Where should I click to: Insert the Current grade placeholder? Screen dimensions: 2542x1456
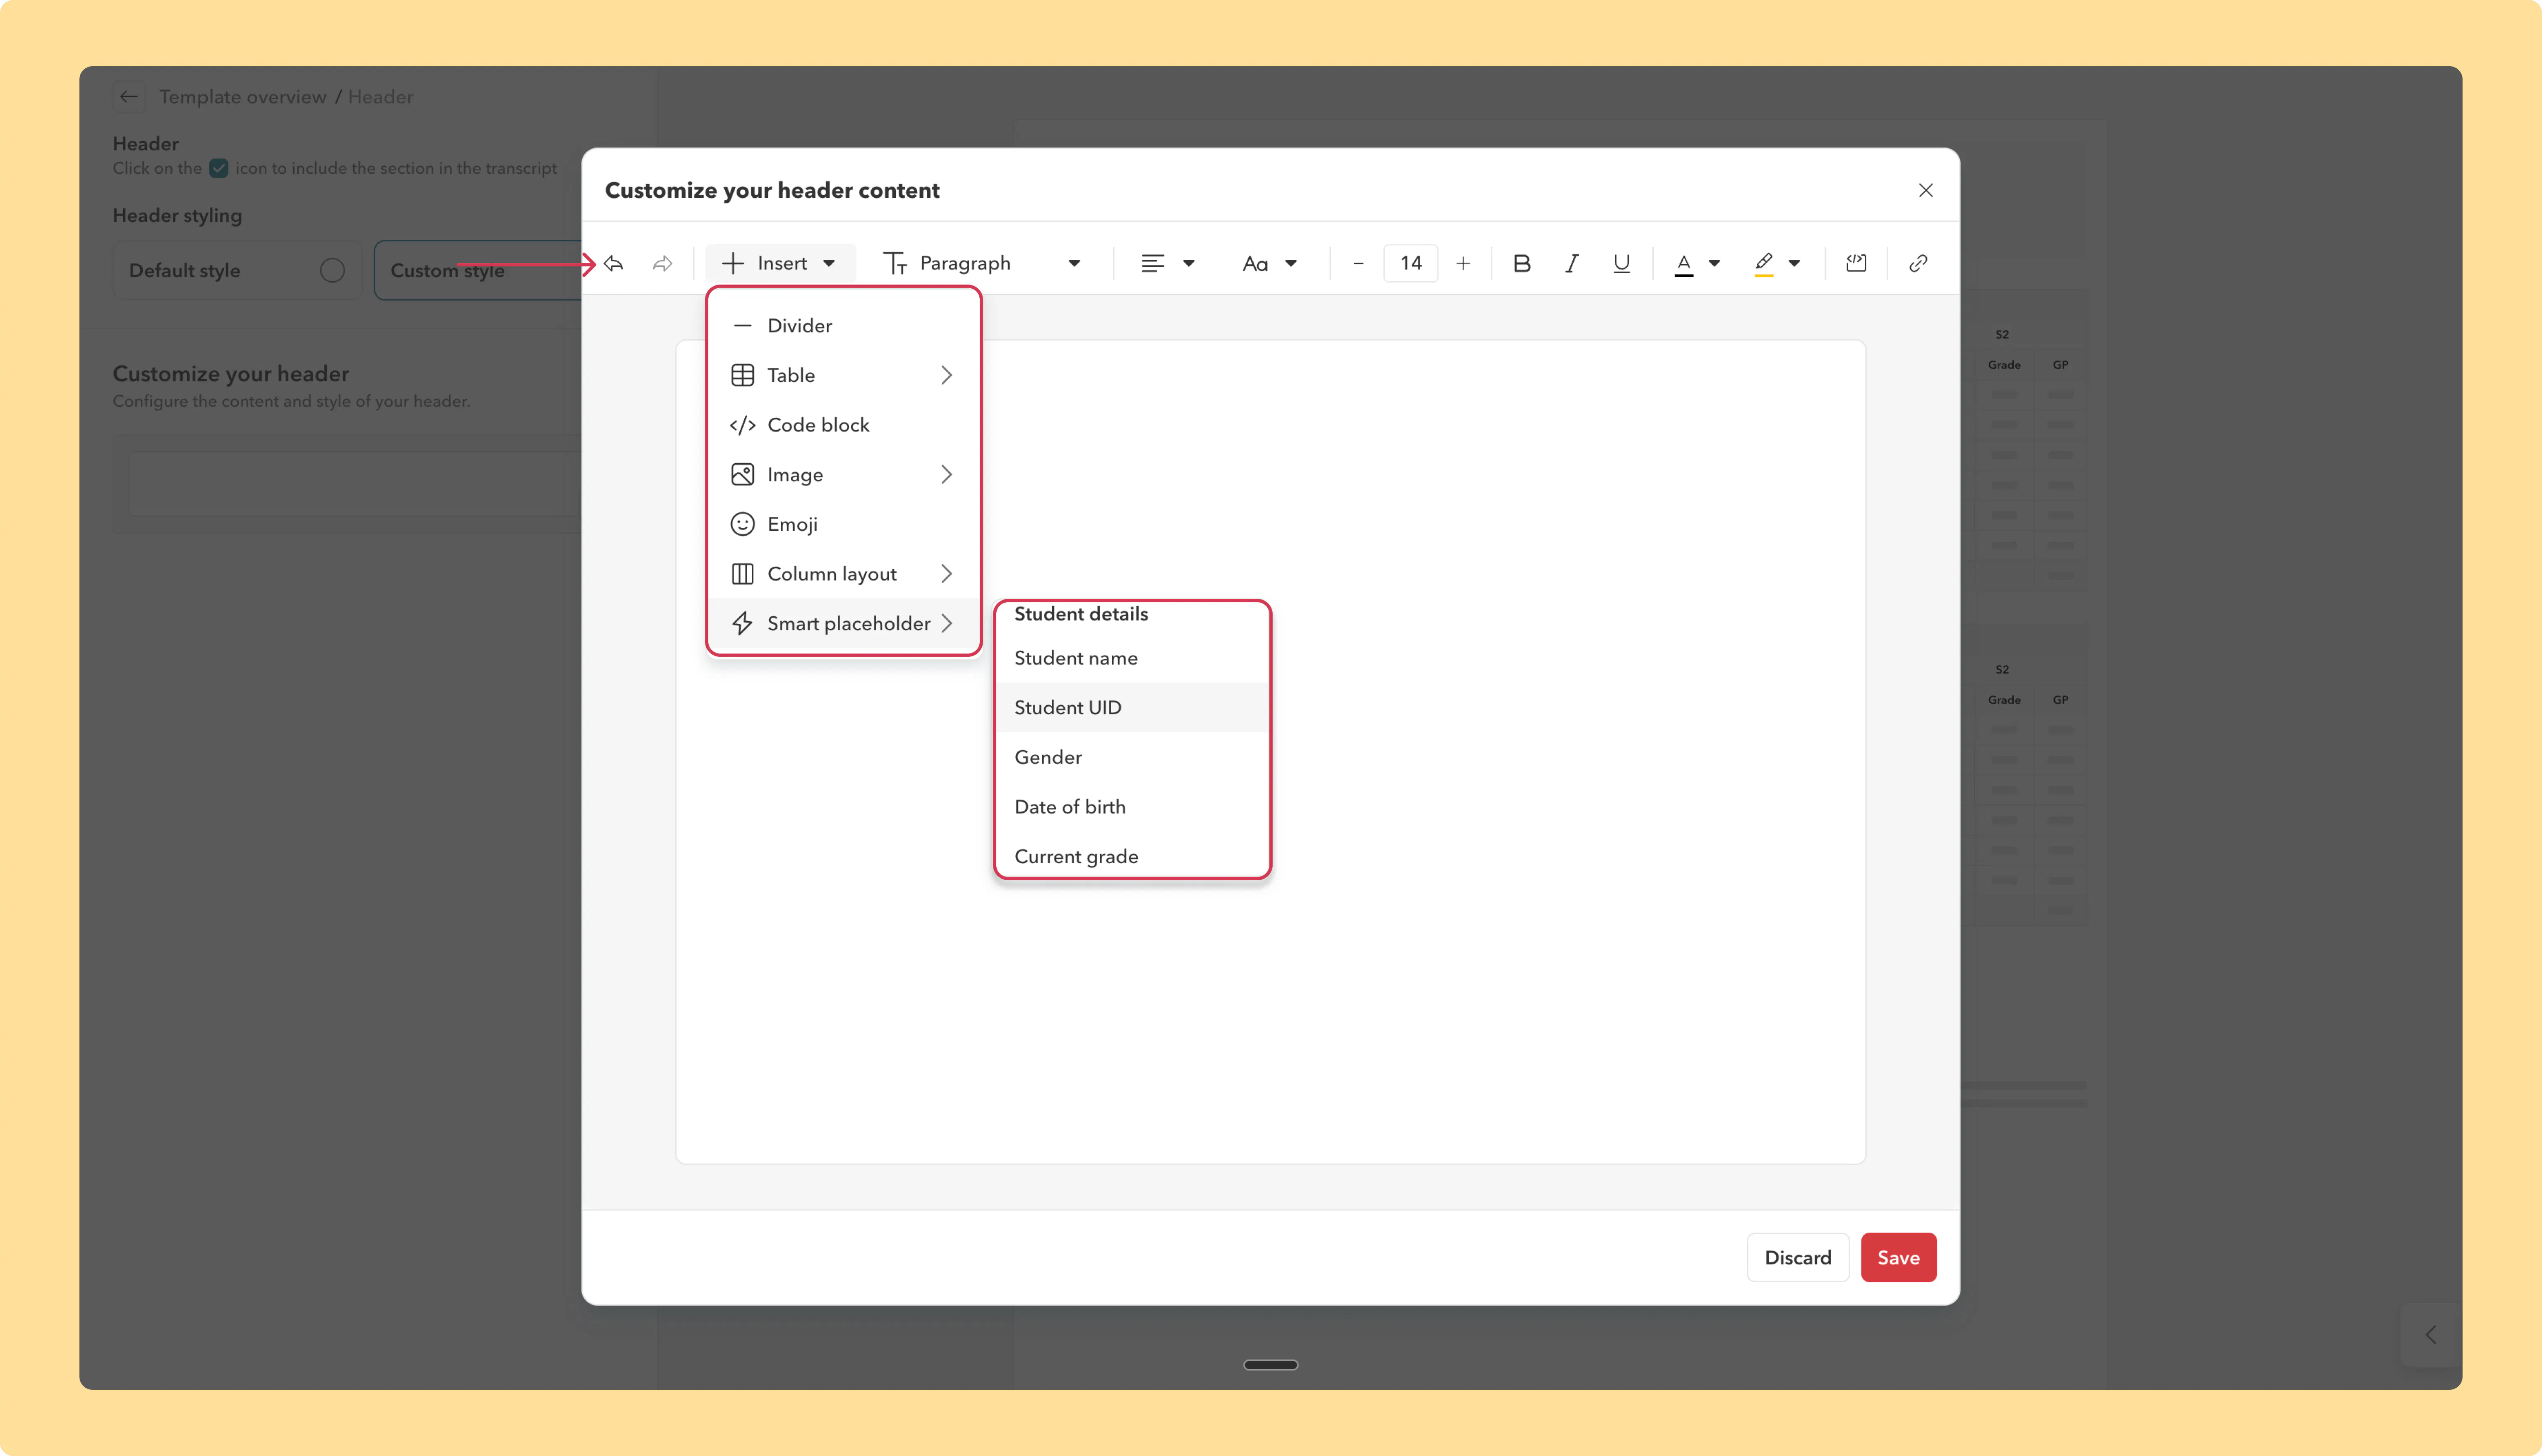tap(1133, 856)
